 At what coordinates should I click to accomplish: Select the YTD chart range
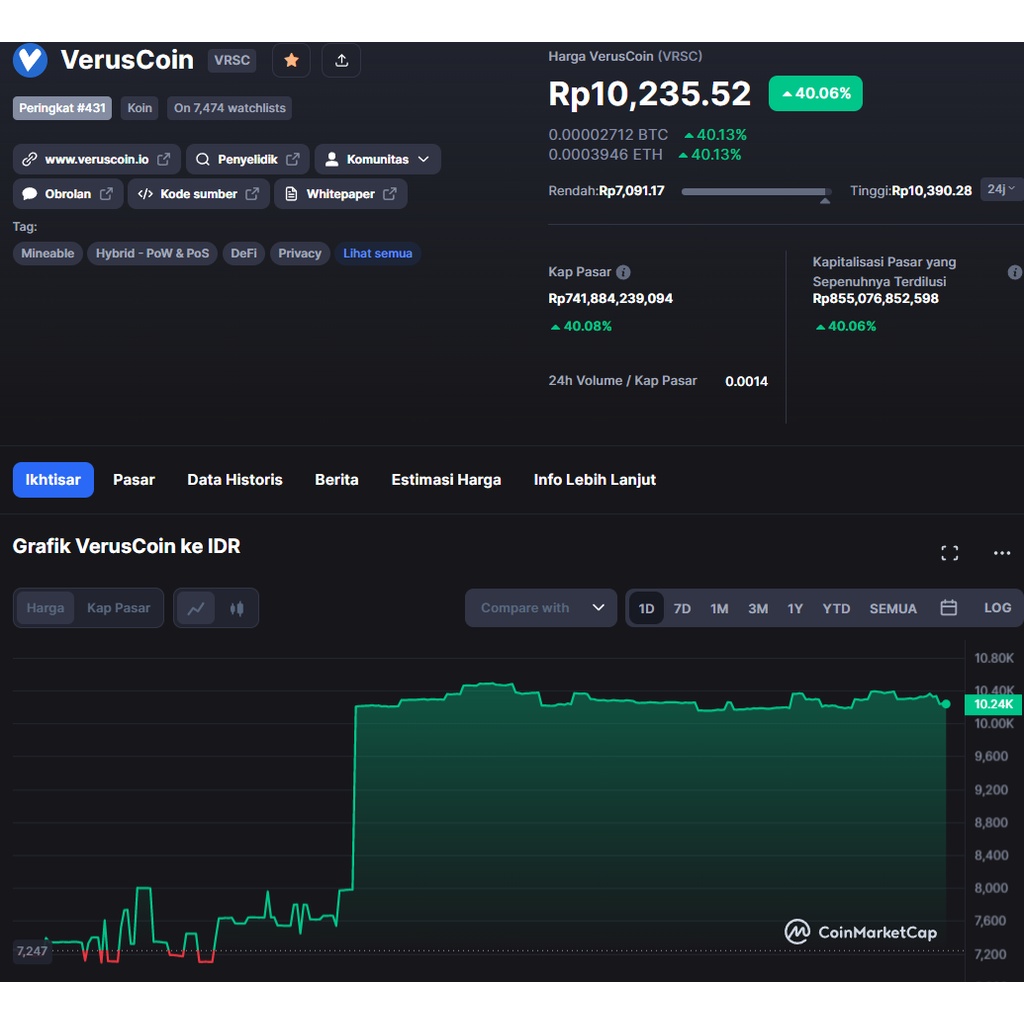pyautogui.click(x=836, y=609)
